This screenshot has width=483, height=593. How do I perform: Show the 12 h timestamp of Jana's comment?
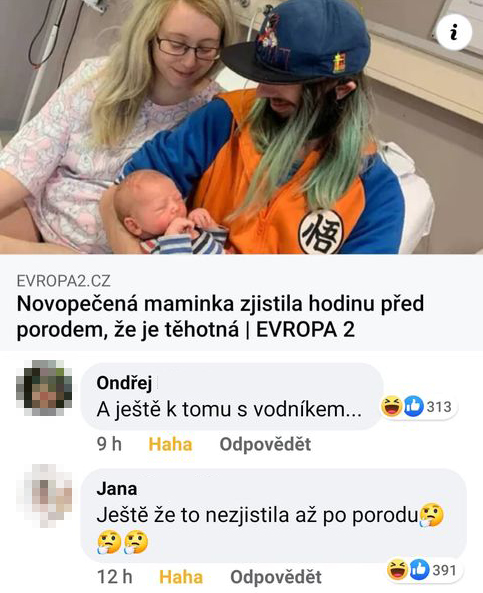click(x=115, y=577)
